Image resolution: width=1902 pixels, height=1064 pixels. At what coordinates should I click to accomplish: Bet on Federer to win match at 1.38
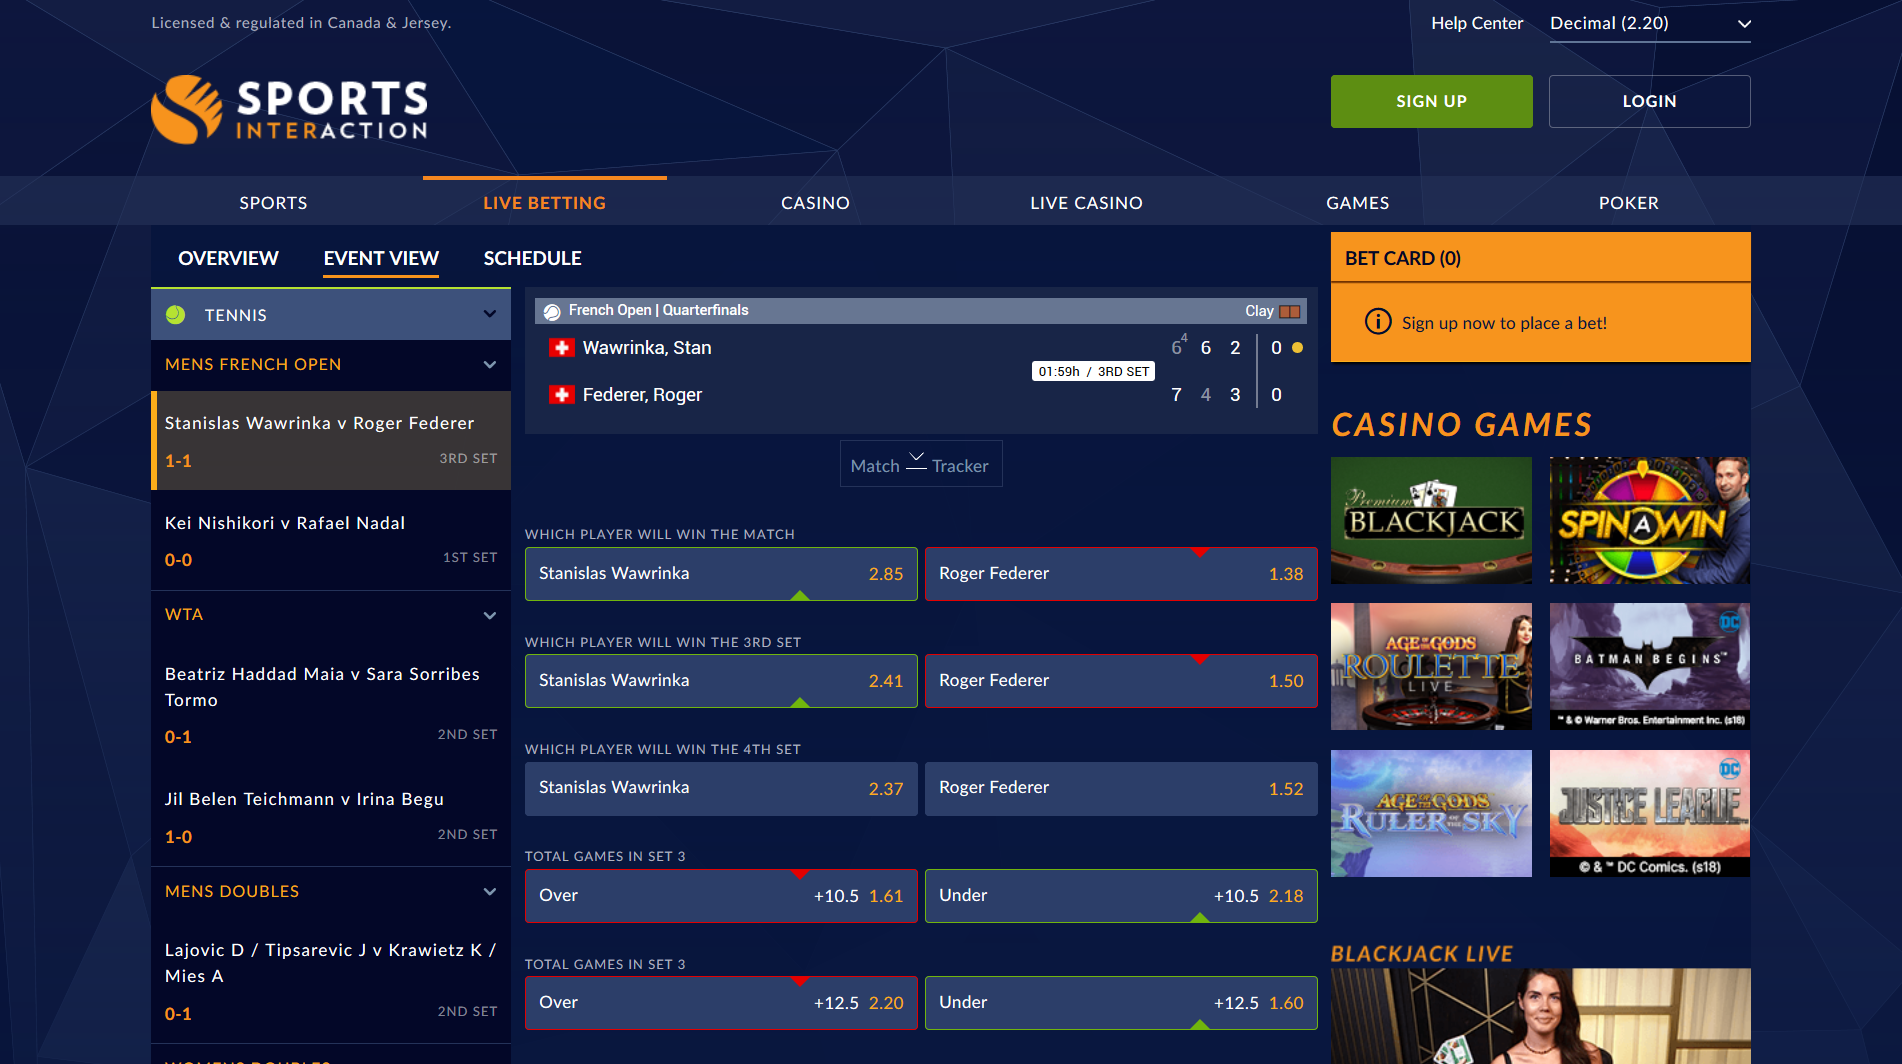click(1121, 574)
